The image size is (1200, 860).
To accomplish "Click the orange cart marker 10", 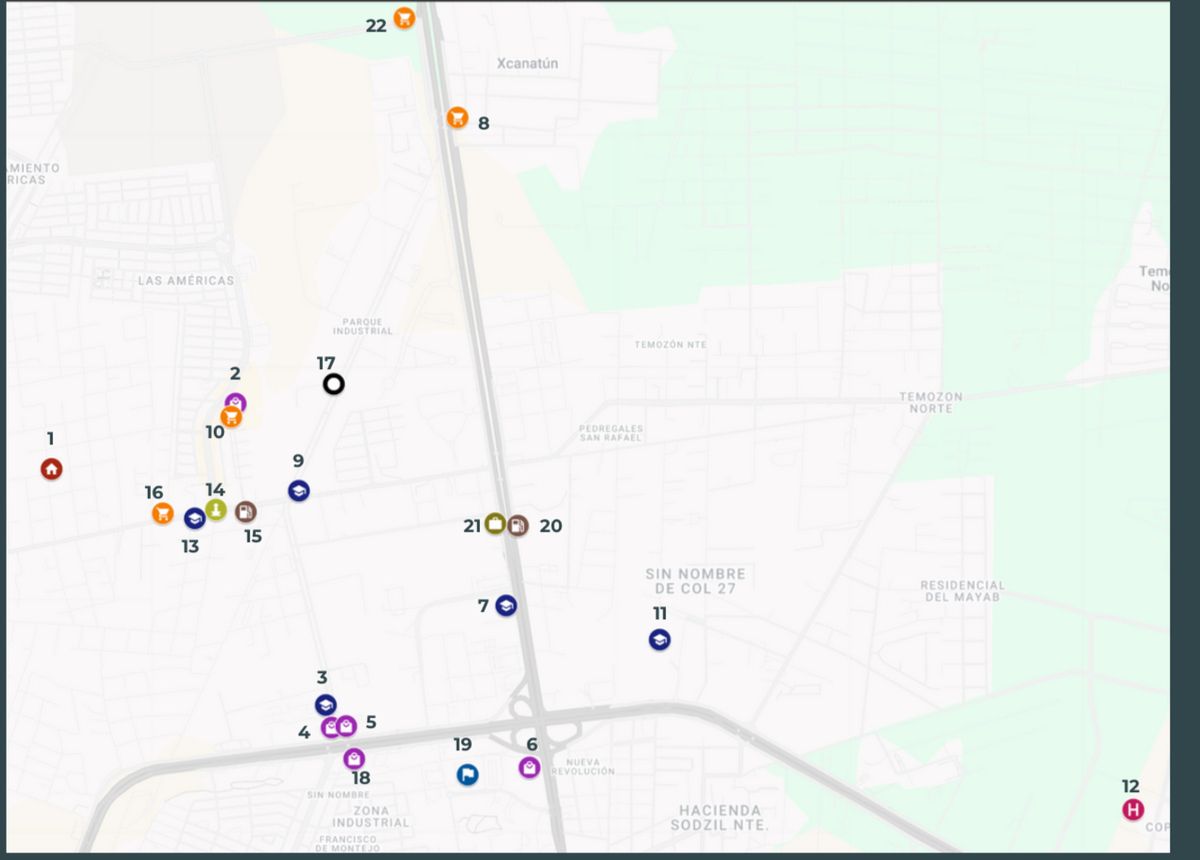I will [x=231, y=418].
